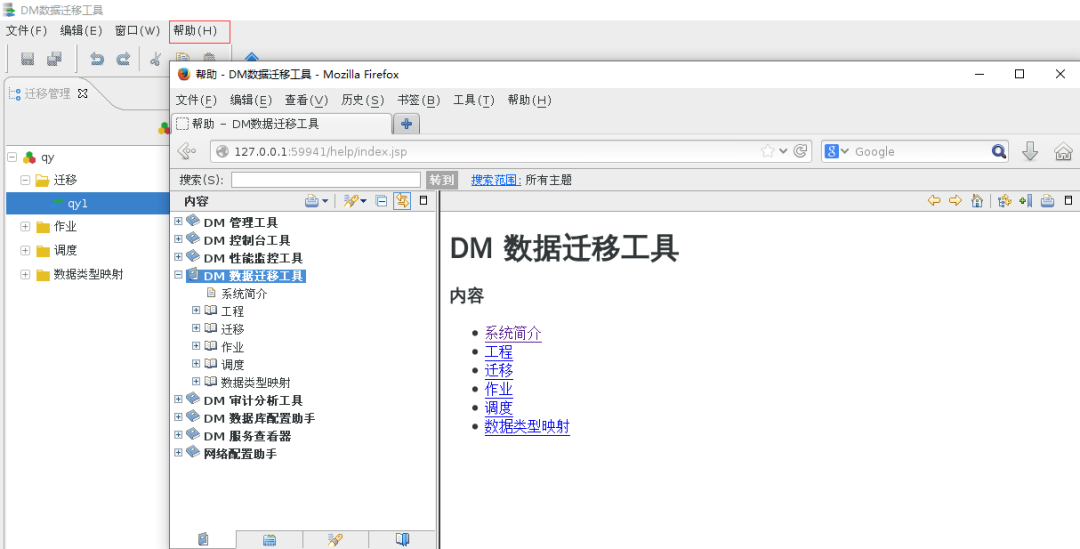Click the Firefox home icon
The width and height of the screenshot is (1080, 549).
[x=1063, y=152]
